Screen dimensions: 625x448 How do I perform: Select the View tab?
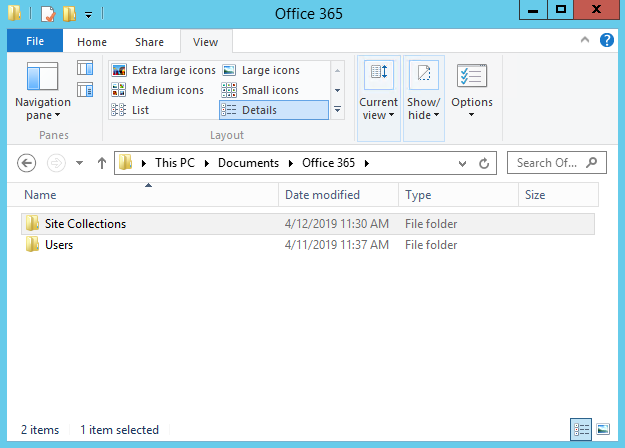coord(206,42)
